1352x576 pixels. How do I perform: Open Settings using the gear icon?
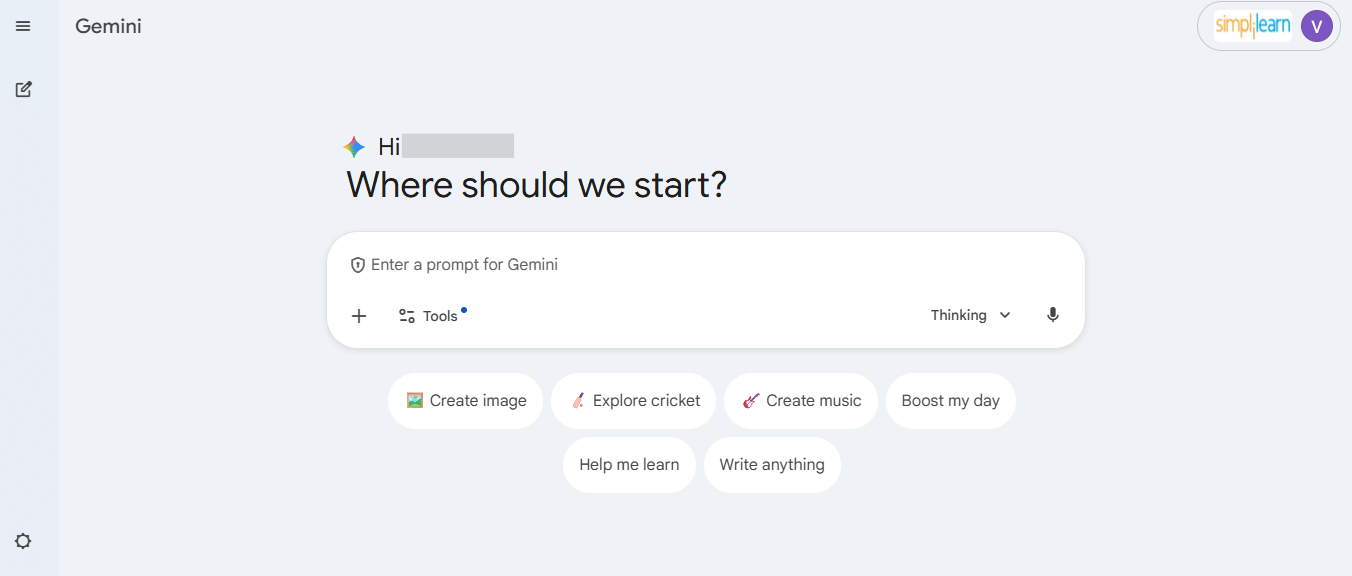coord(23,541)
